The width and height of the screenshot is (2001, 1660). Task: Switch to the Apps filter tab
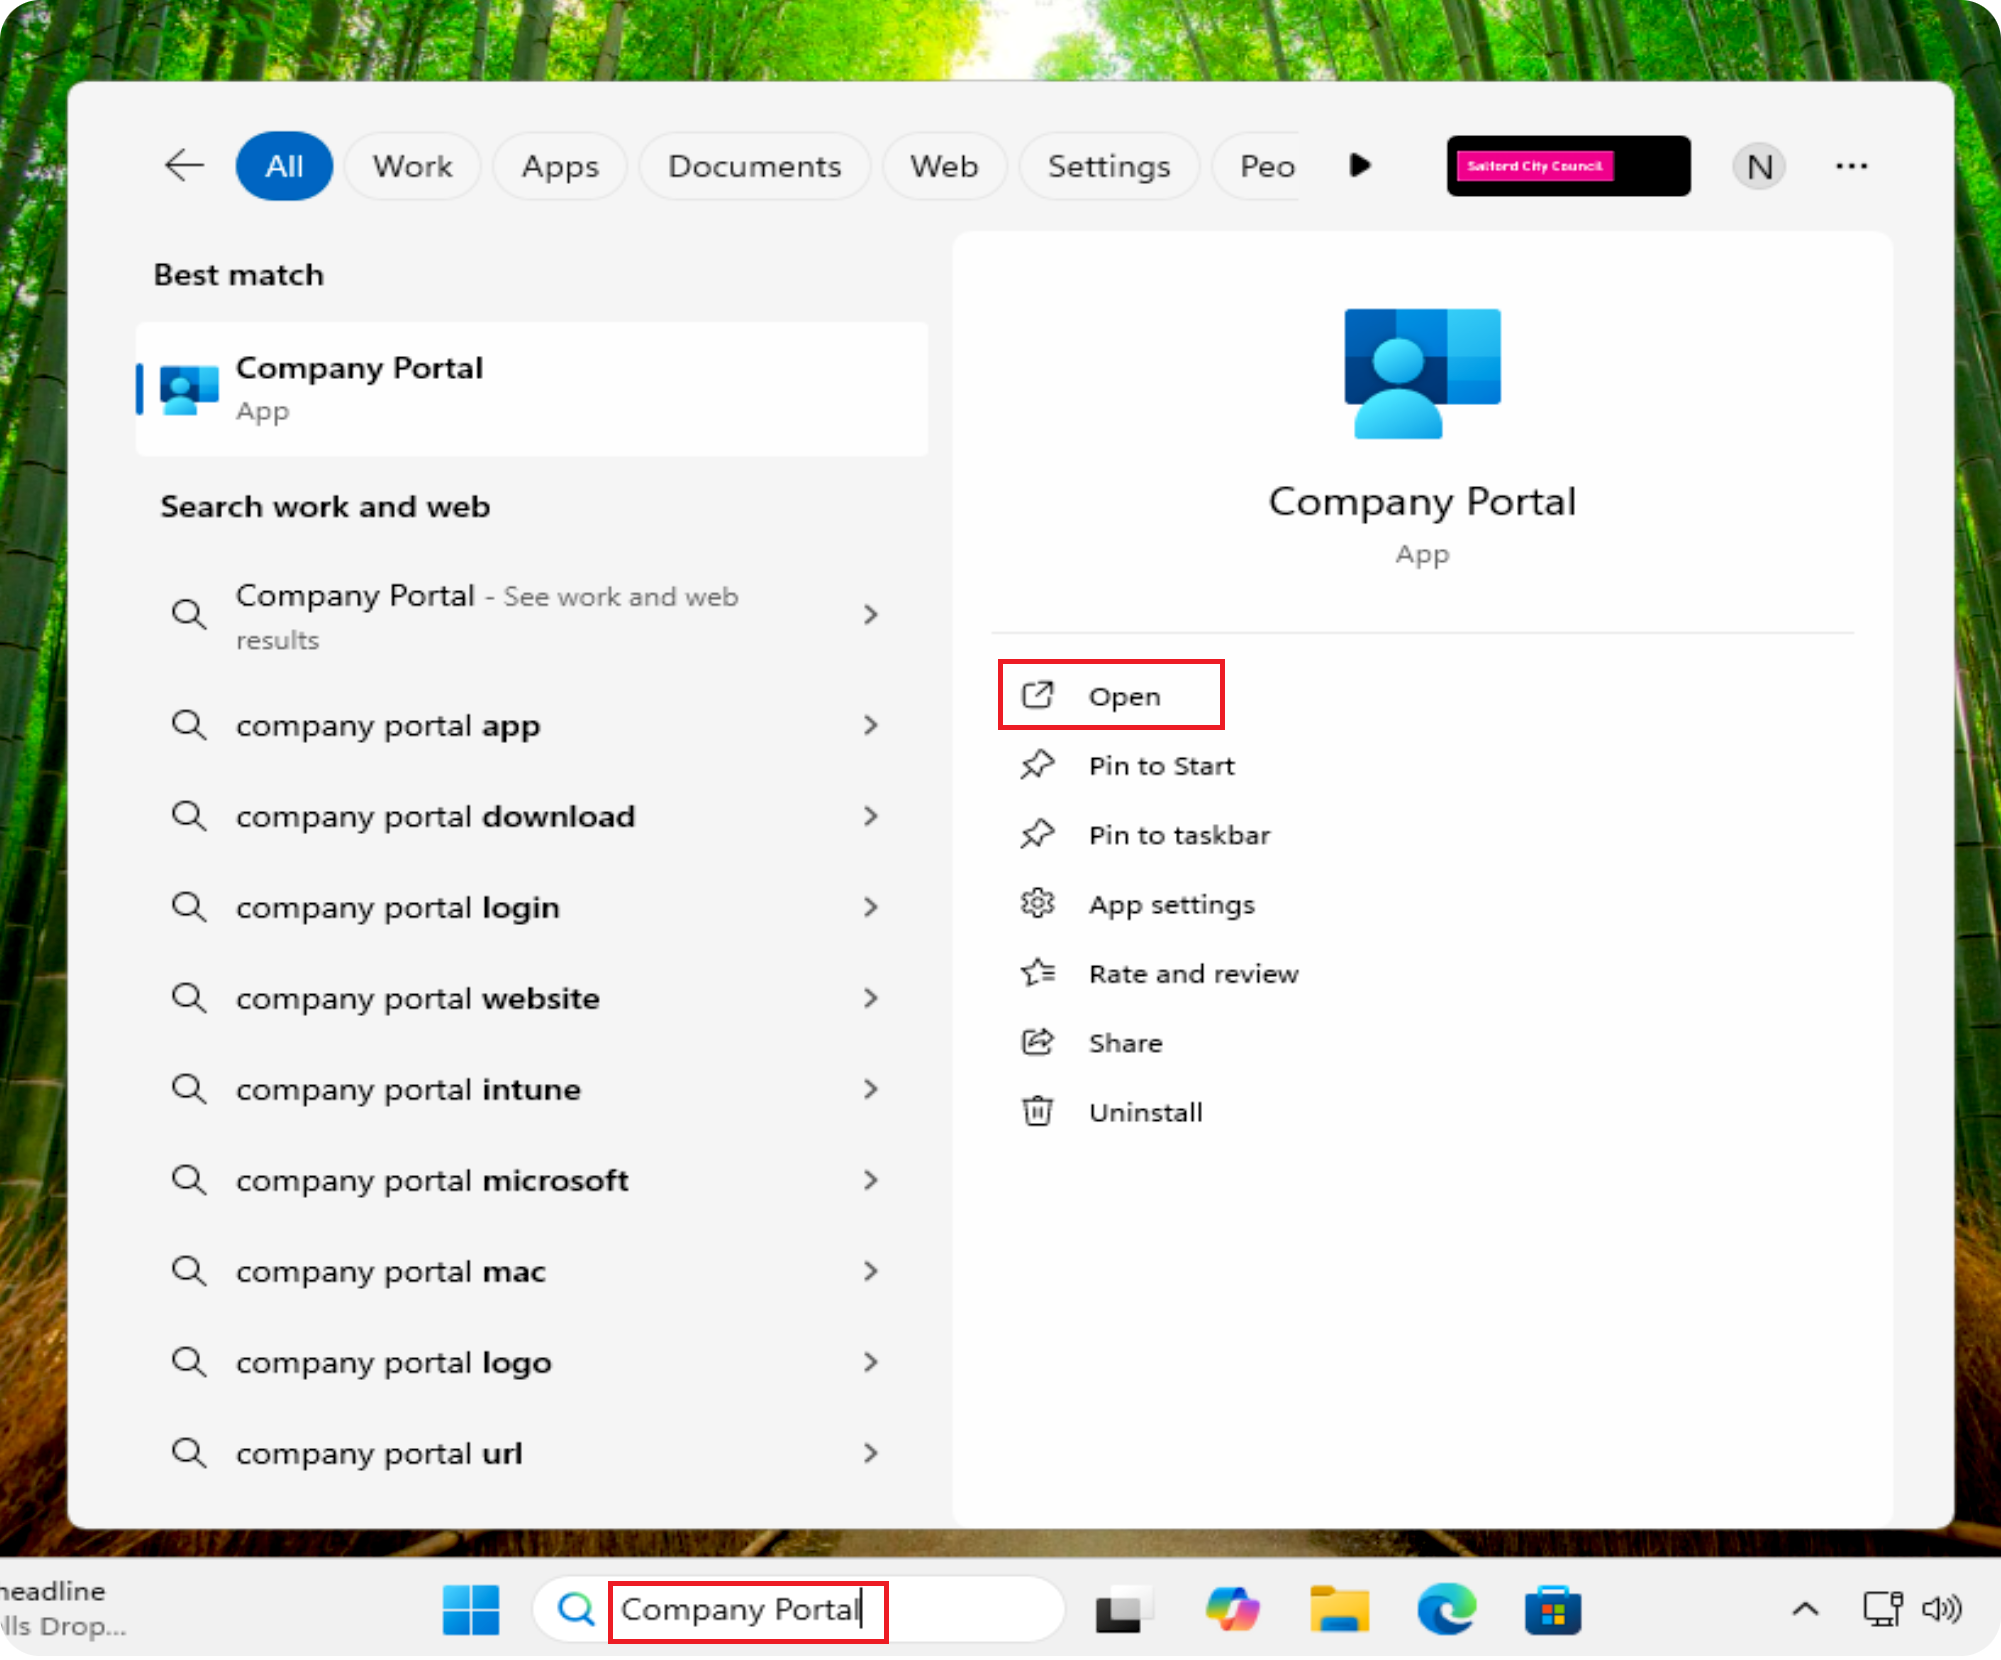click(x=560, y=166)
